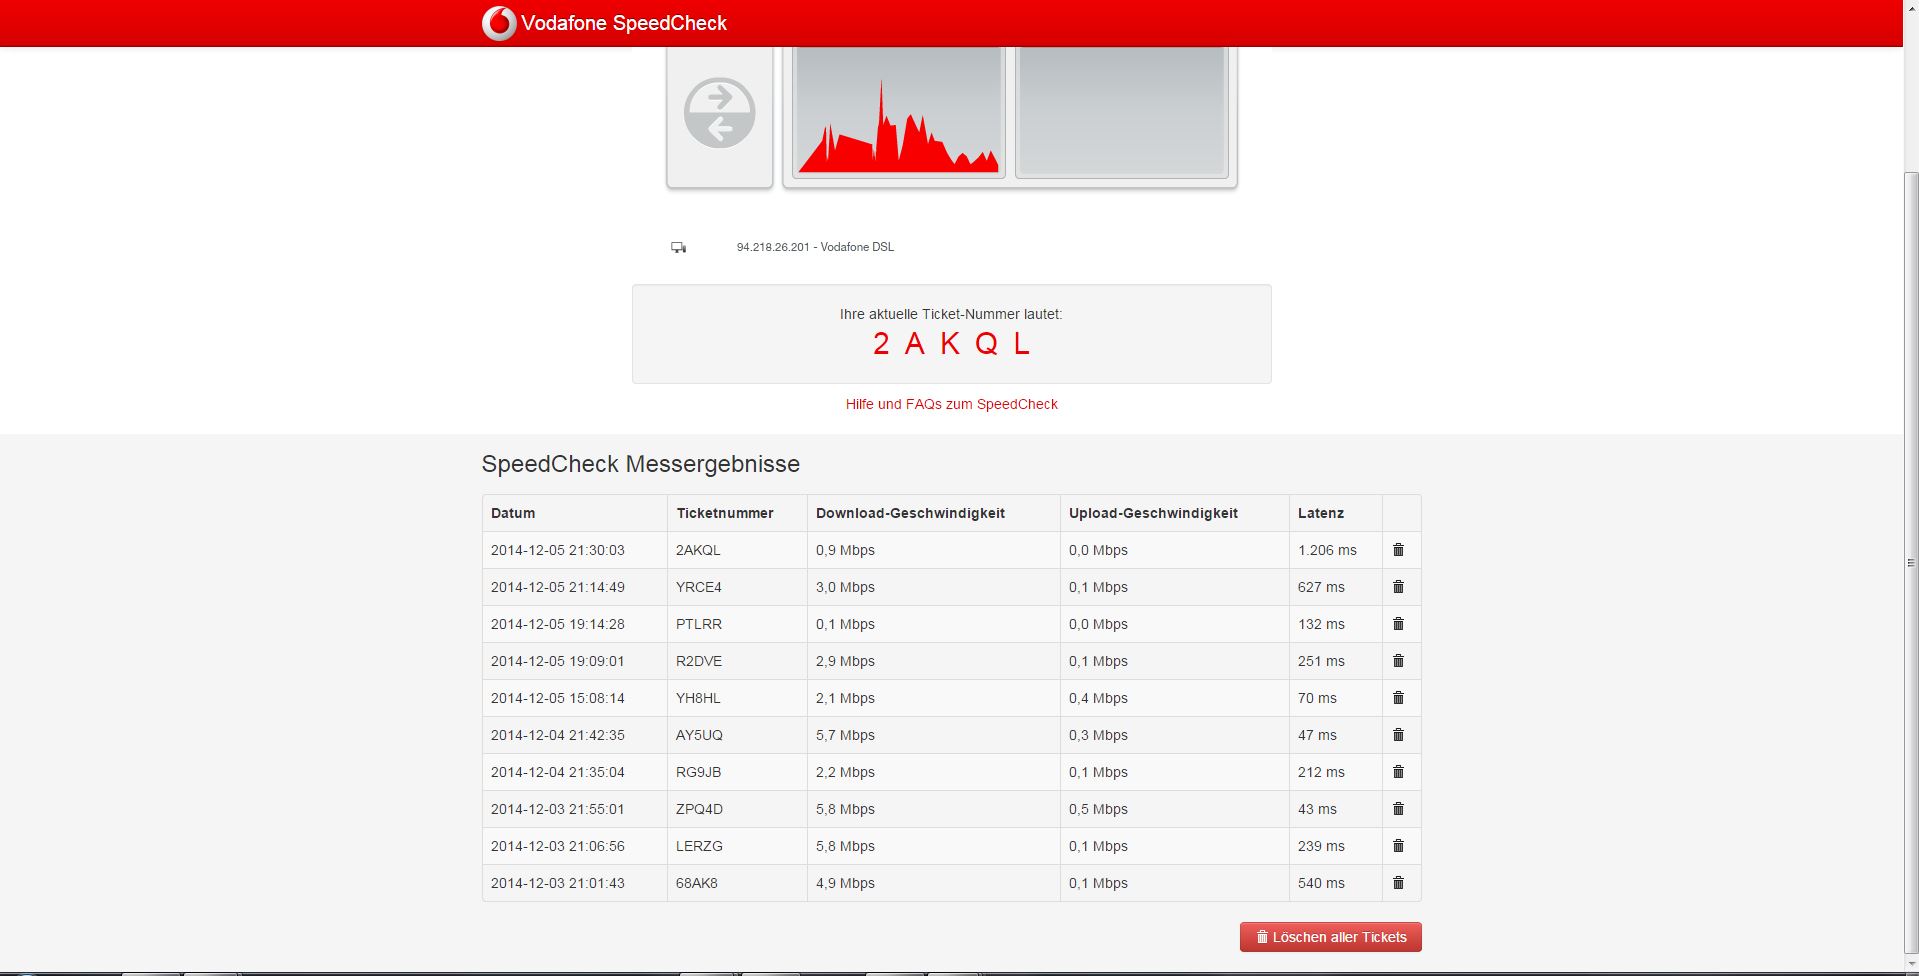Click download value 4,9 Mbps
The image size is (1919, 976).
(x=845, y=883)
